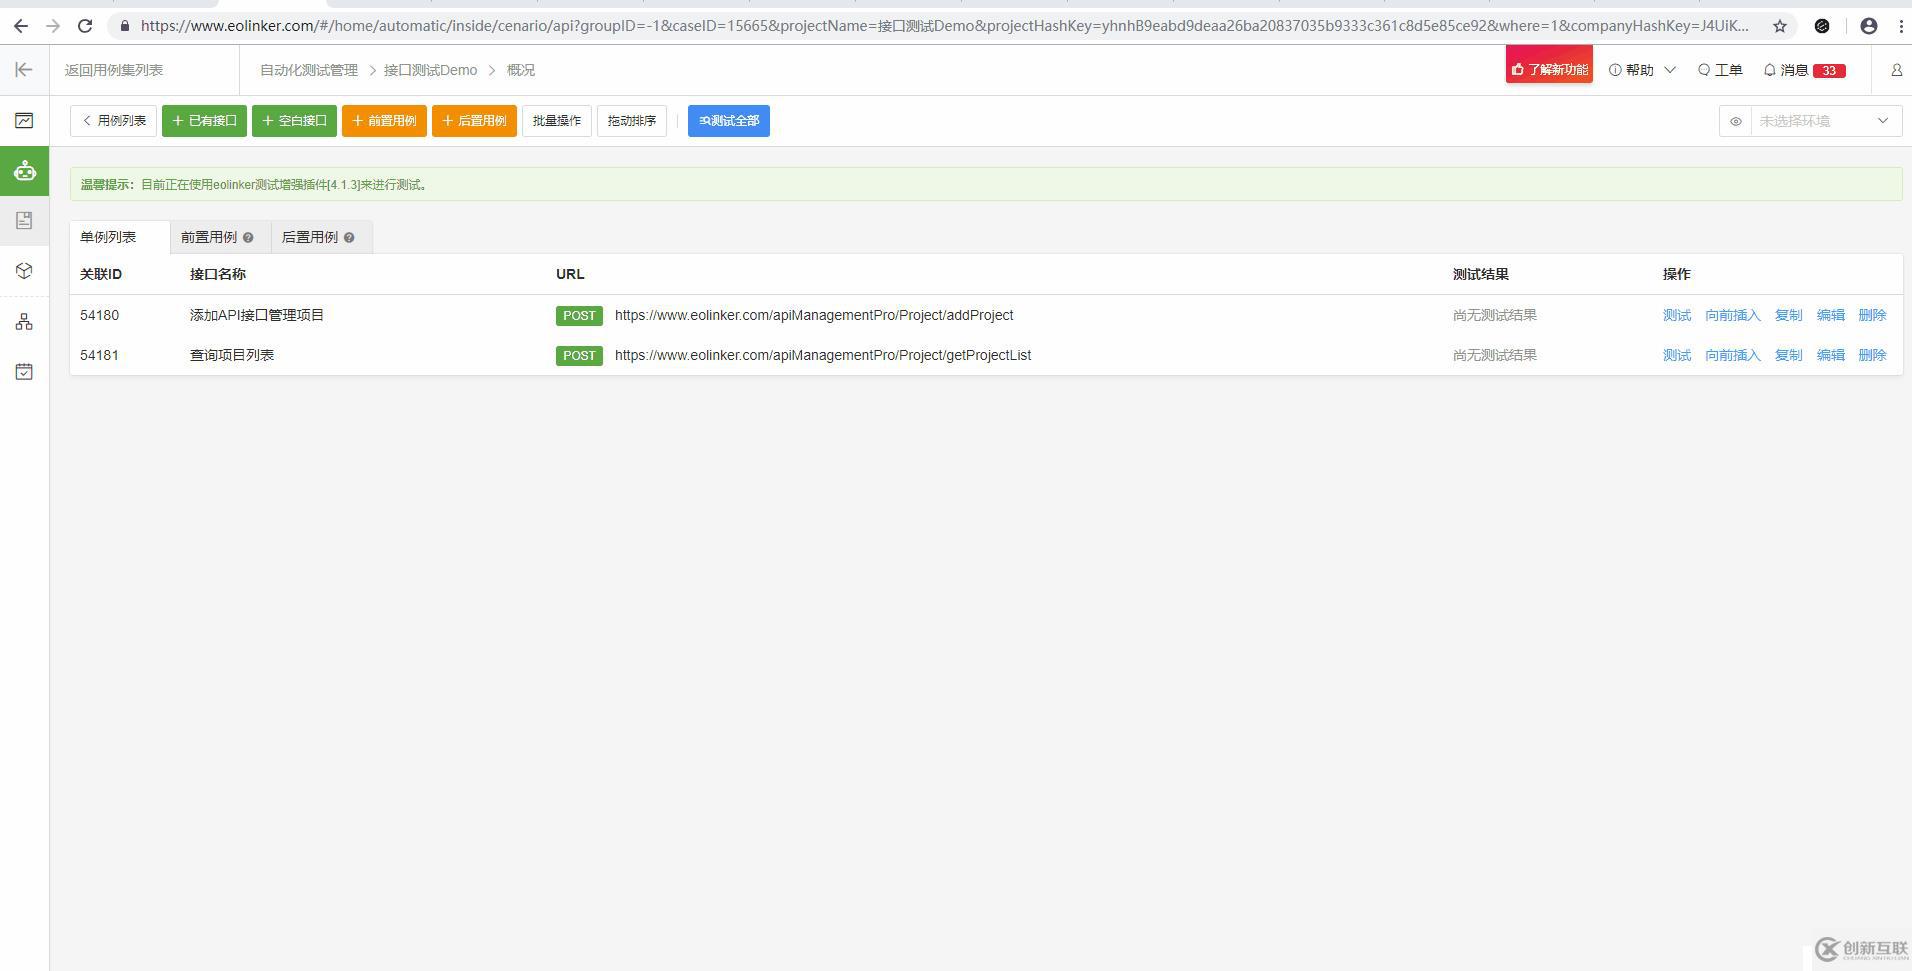Screen dimensions: 1912x971
Task: Open the calendar schedule sidebar icon
Action: tap(24, 372)
